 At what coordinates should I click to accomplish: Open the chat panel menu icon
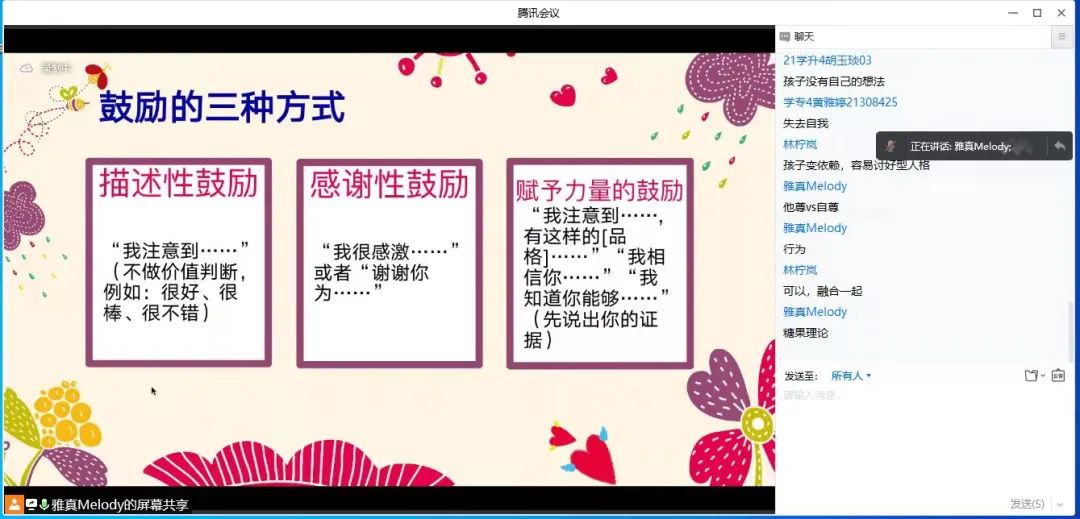point(1061,36)
